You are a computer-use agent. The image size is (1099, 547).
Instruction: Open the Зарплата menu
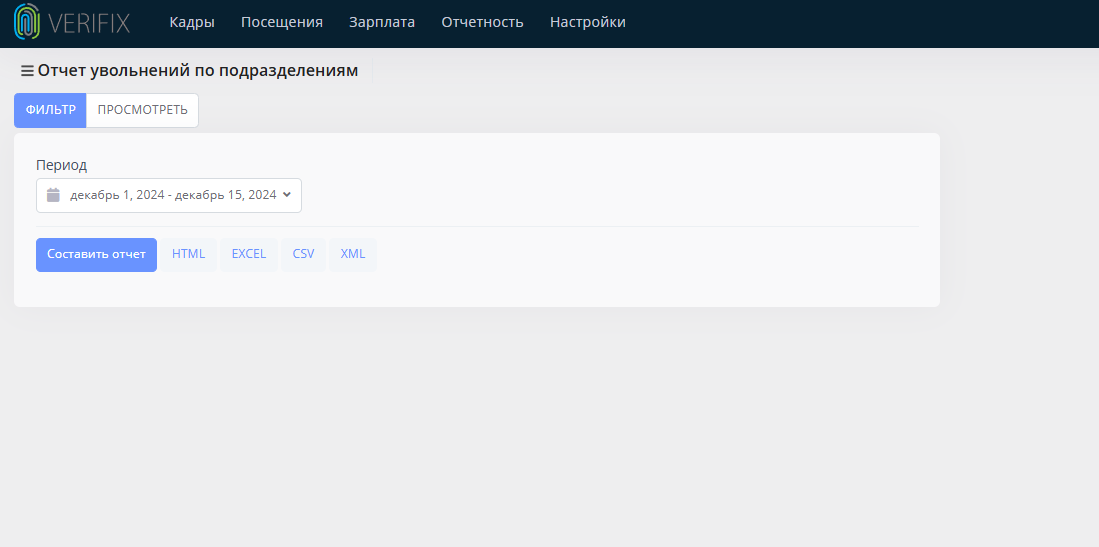[x=382, y=22]
